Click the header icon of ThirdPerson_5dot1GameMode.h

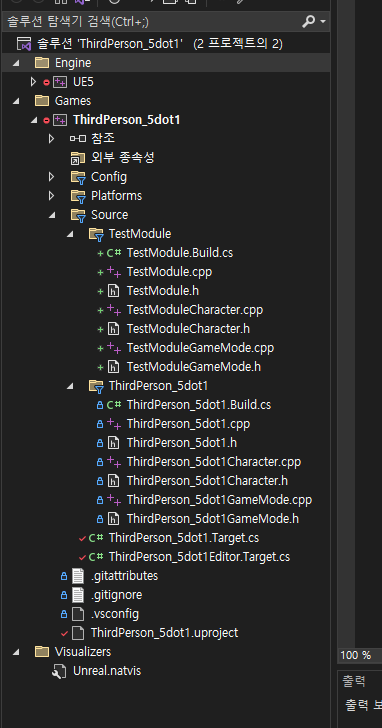pyautogui.click(x=114, y=519)
